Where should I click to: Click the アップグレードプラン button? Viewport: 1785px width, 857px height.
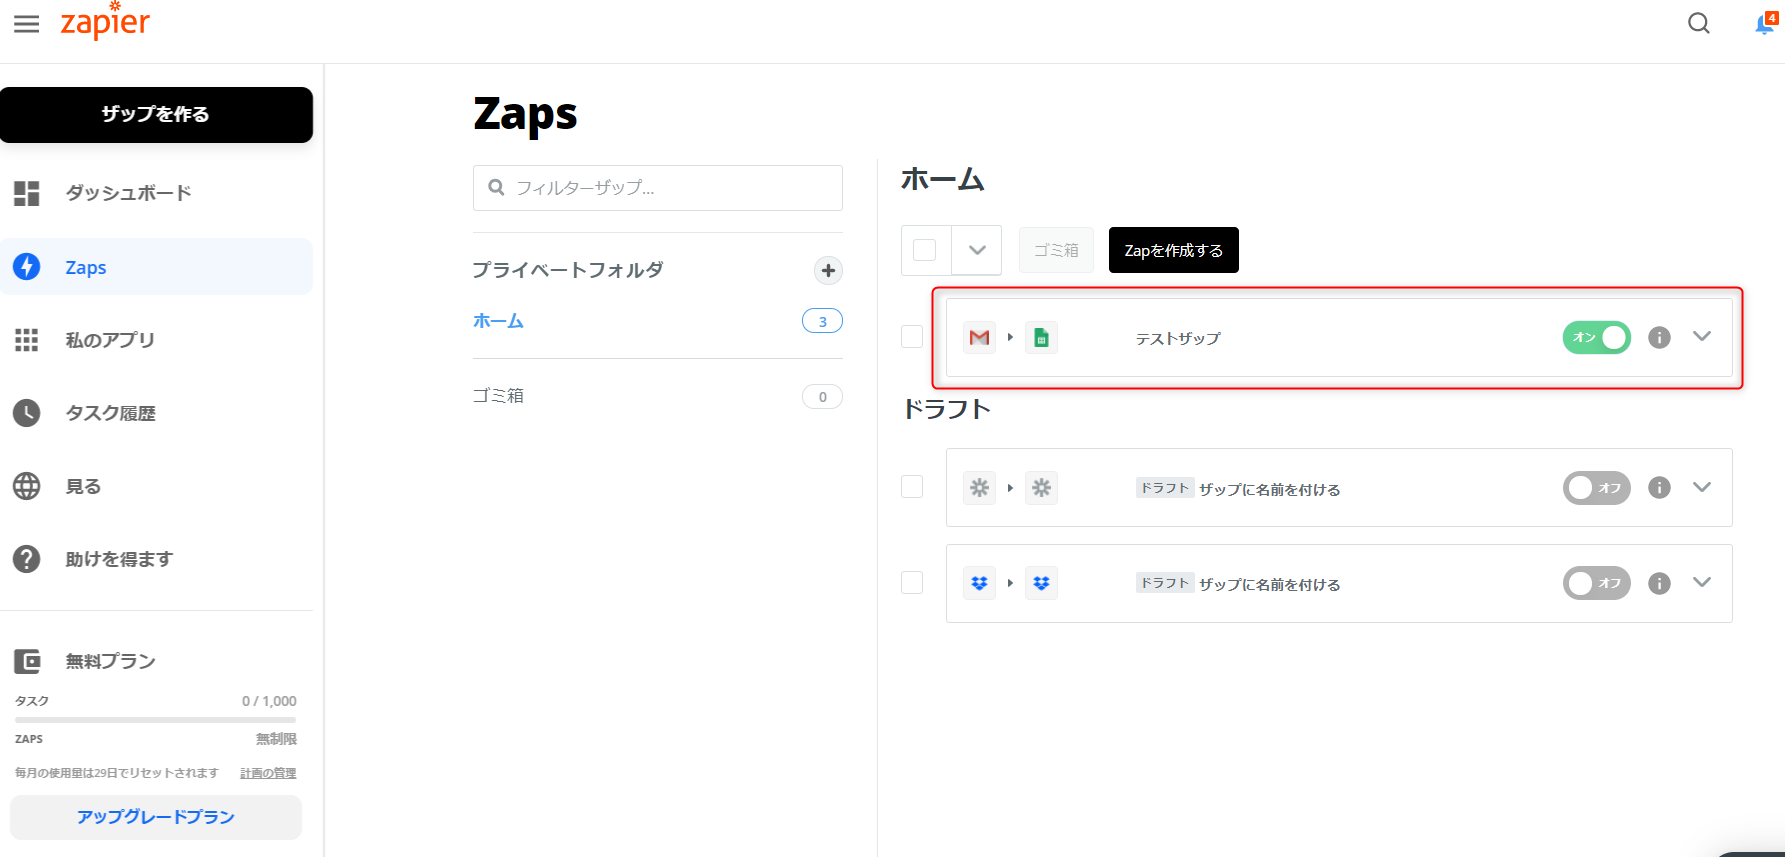[x=156, y=817]
